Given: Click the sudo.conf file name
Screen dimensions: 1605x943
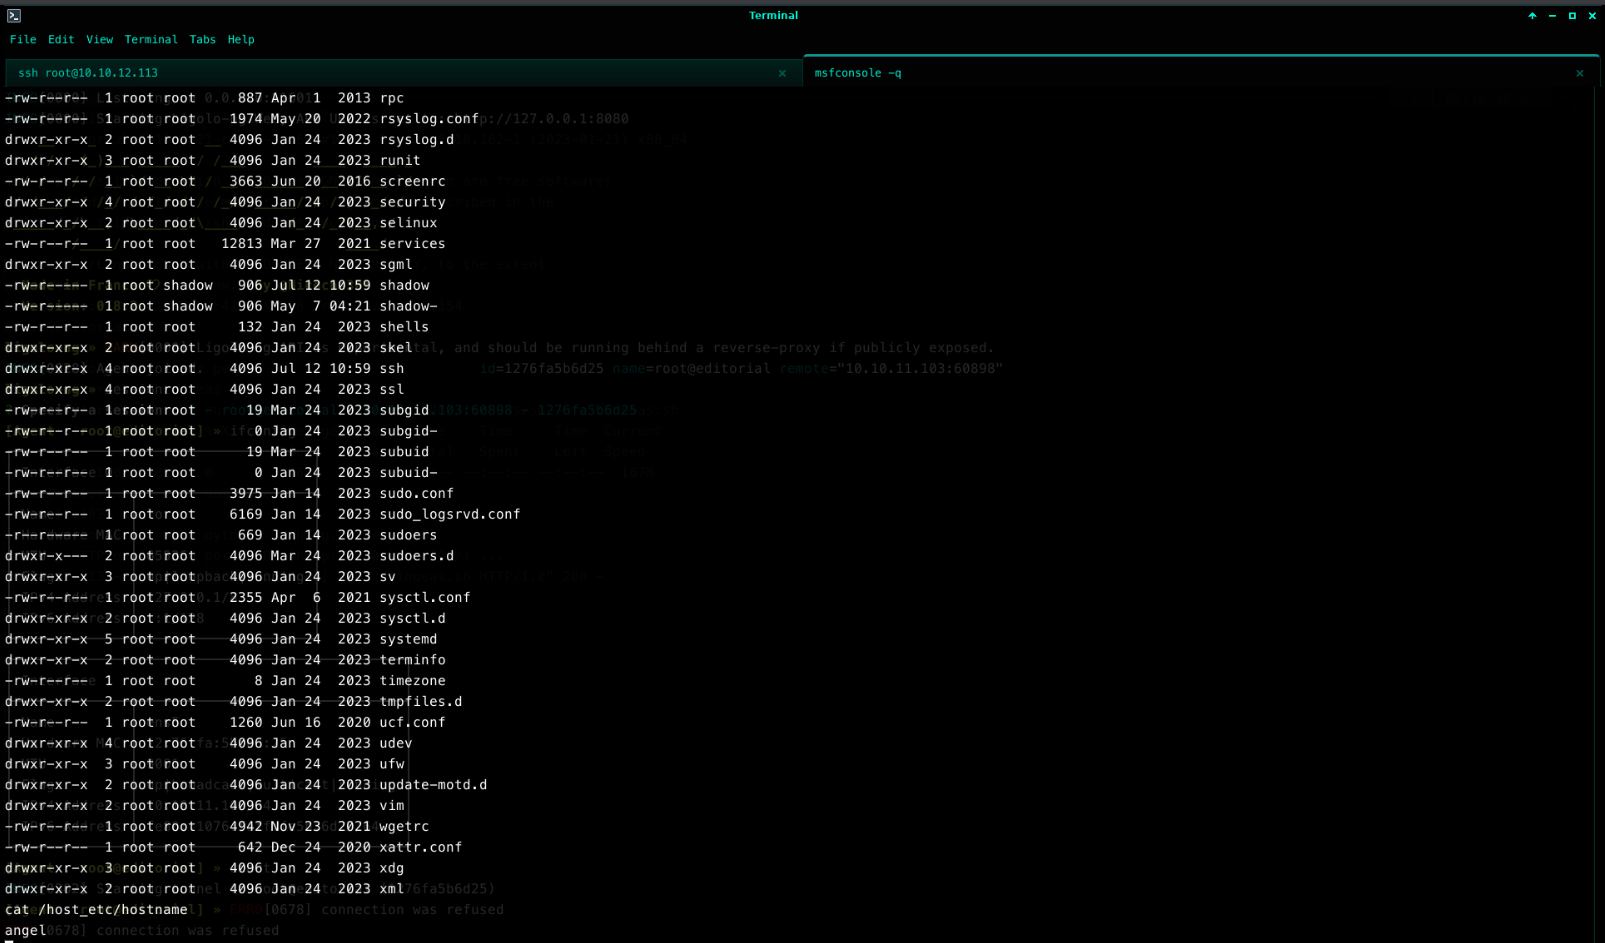Looking at the screenshot, I should pyautogui.click(x=417, y=494).
